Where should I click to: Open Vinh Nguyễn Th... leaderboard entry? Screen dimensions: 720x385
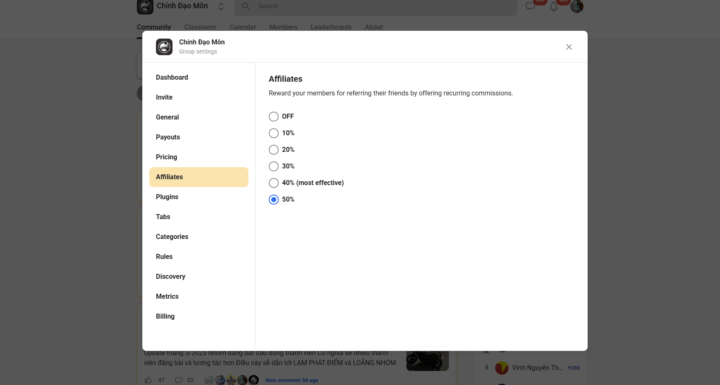(537, 368)
